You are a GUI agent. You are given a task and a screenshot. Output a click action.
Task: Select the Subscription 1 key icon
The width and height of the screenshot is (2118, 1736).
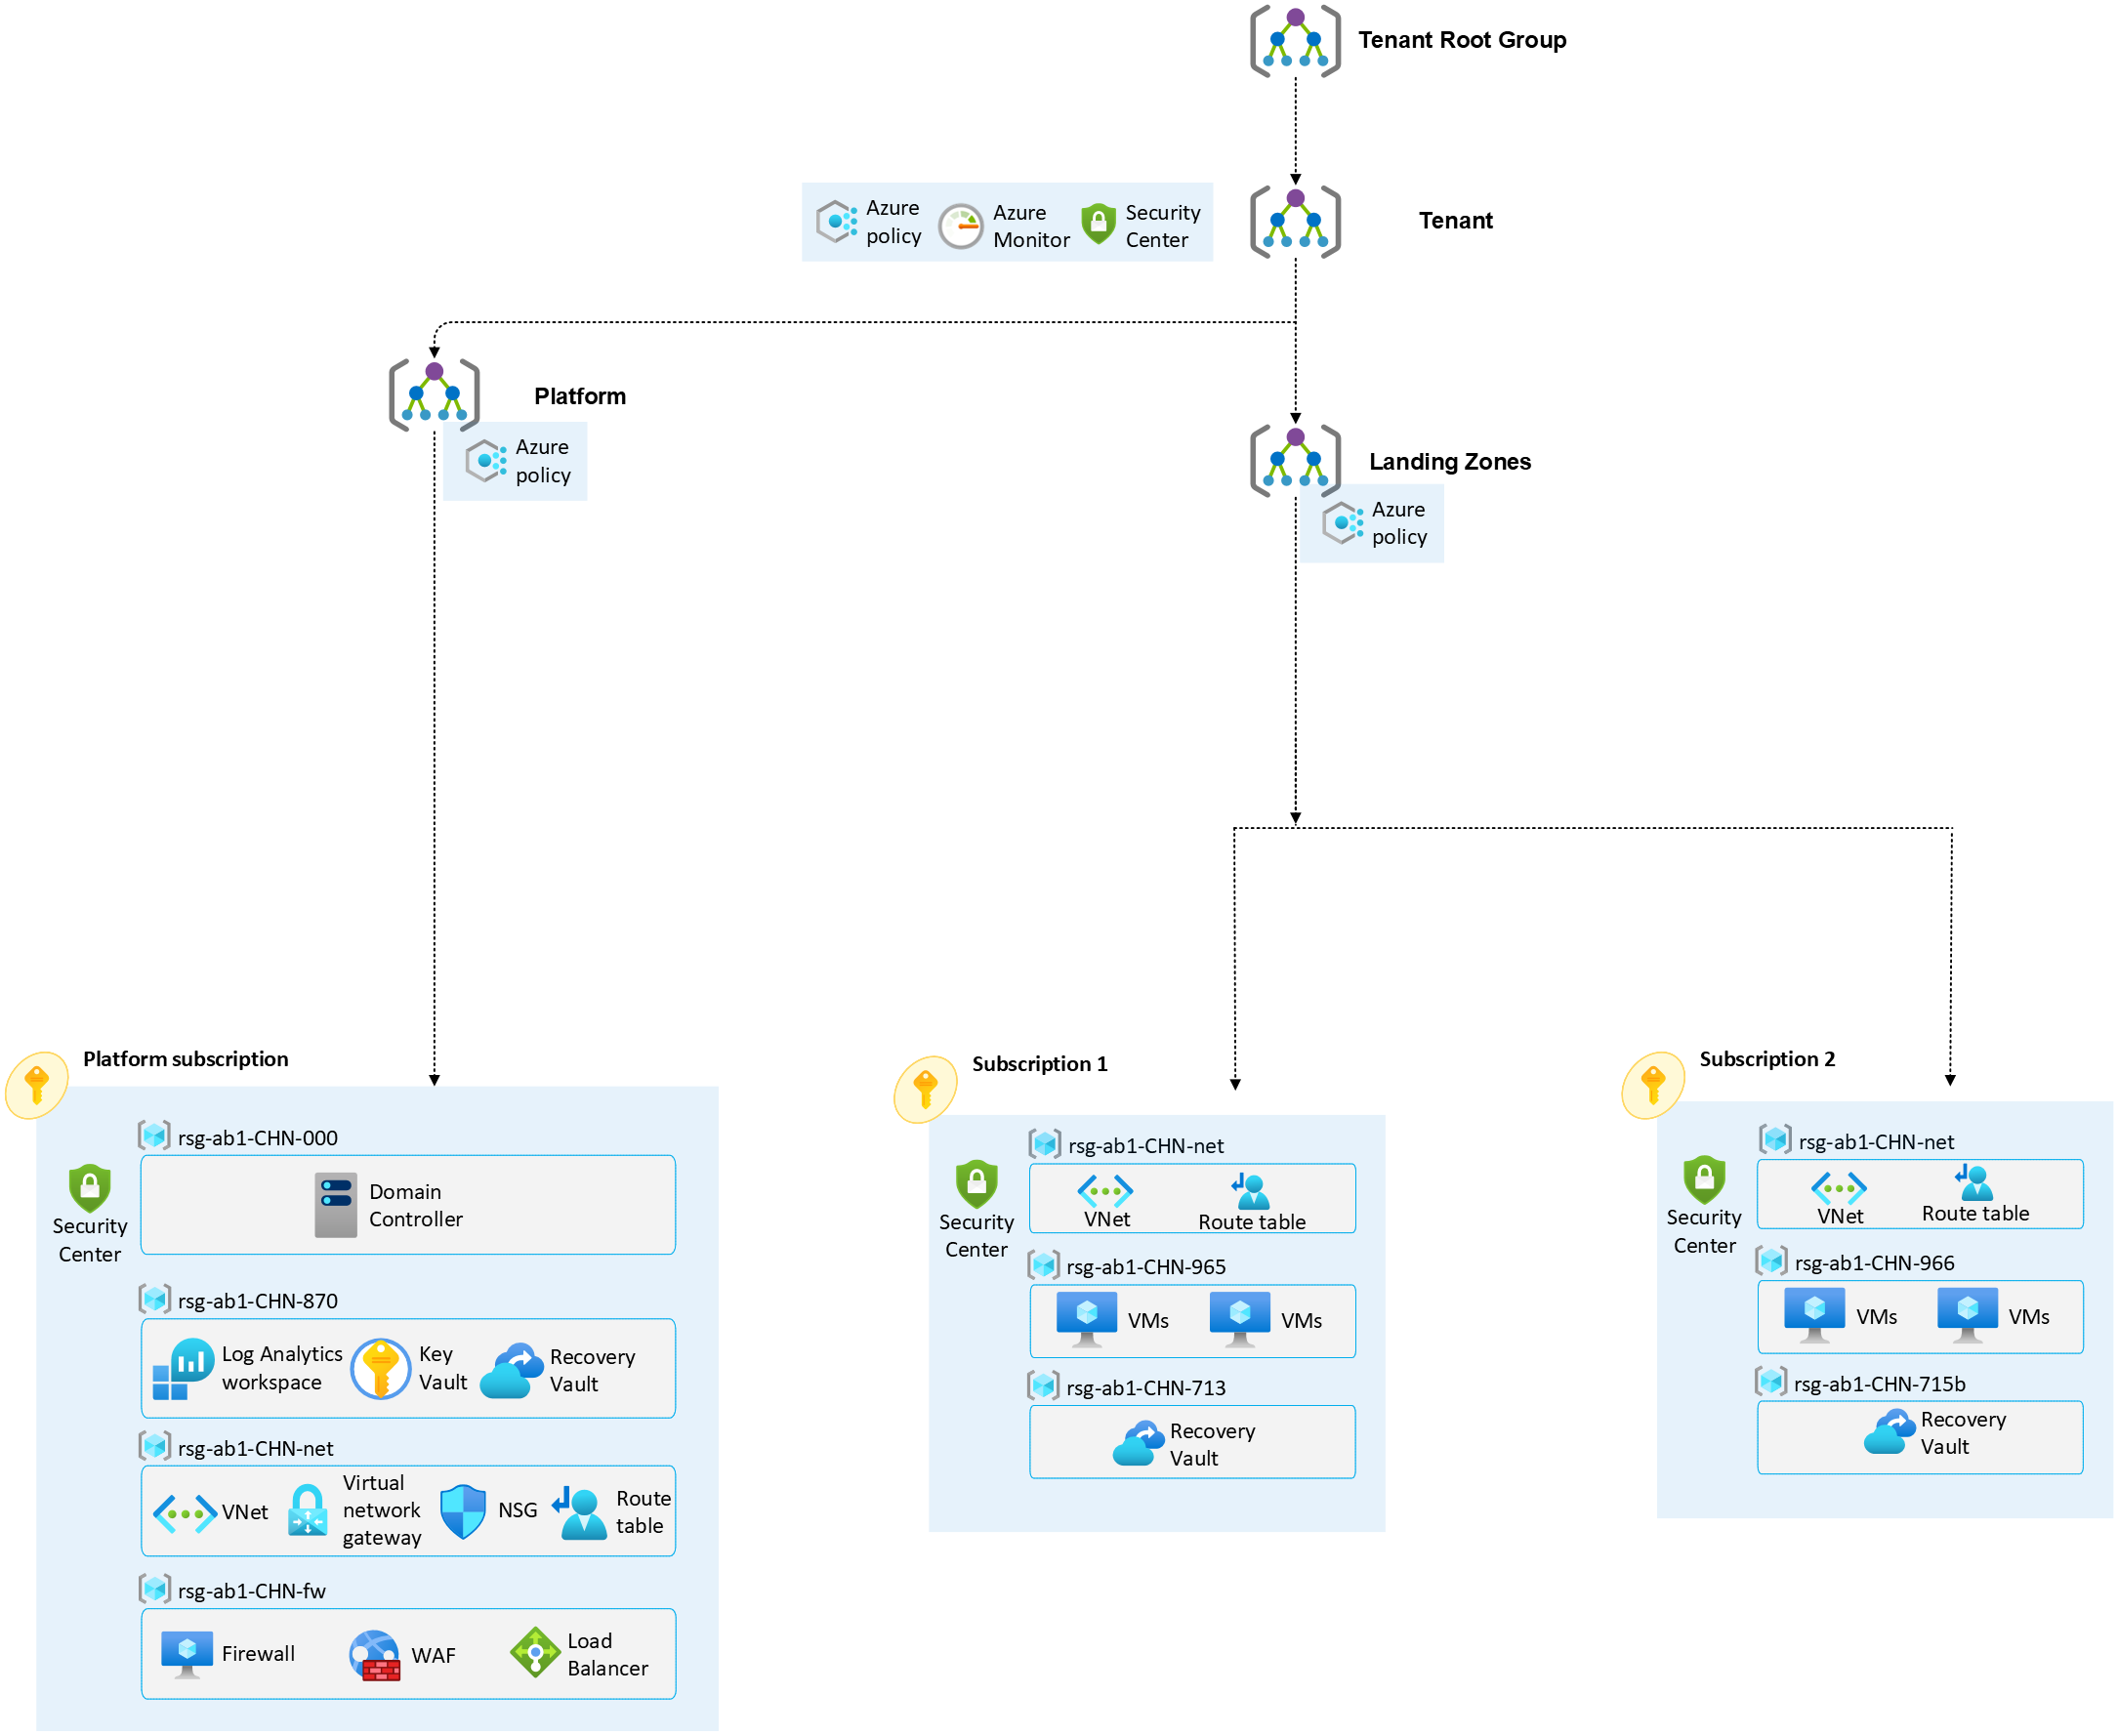(925, 1089)
